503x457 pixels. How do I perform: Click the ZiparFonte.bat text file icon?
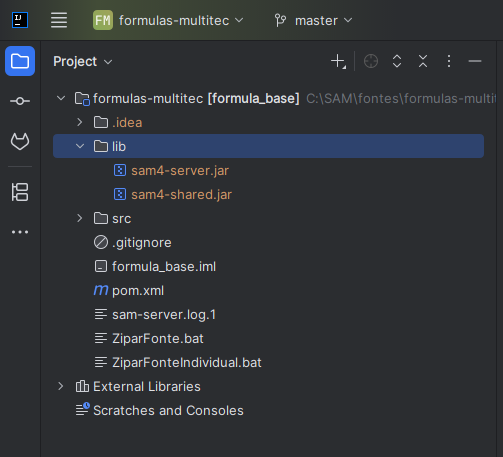point(101,338)
